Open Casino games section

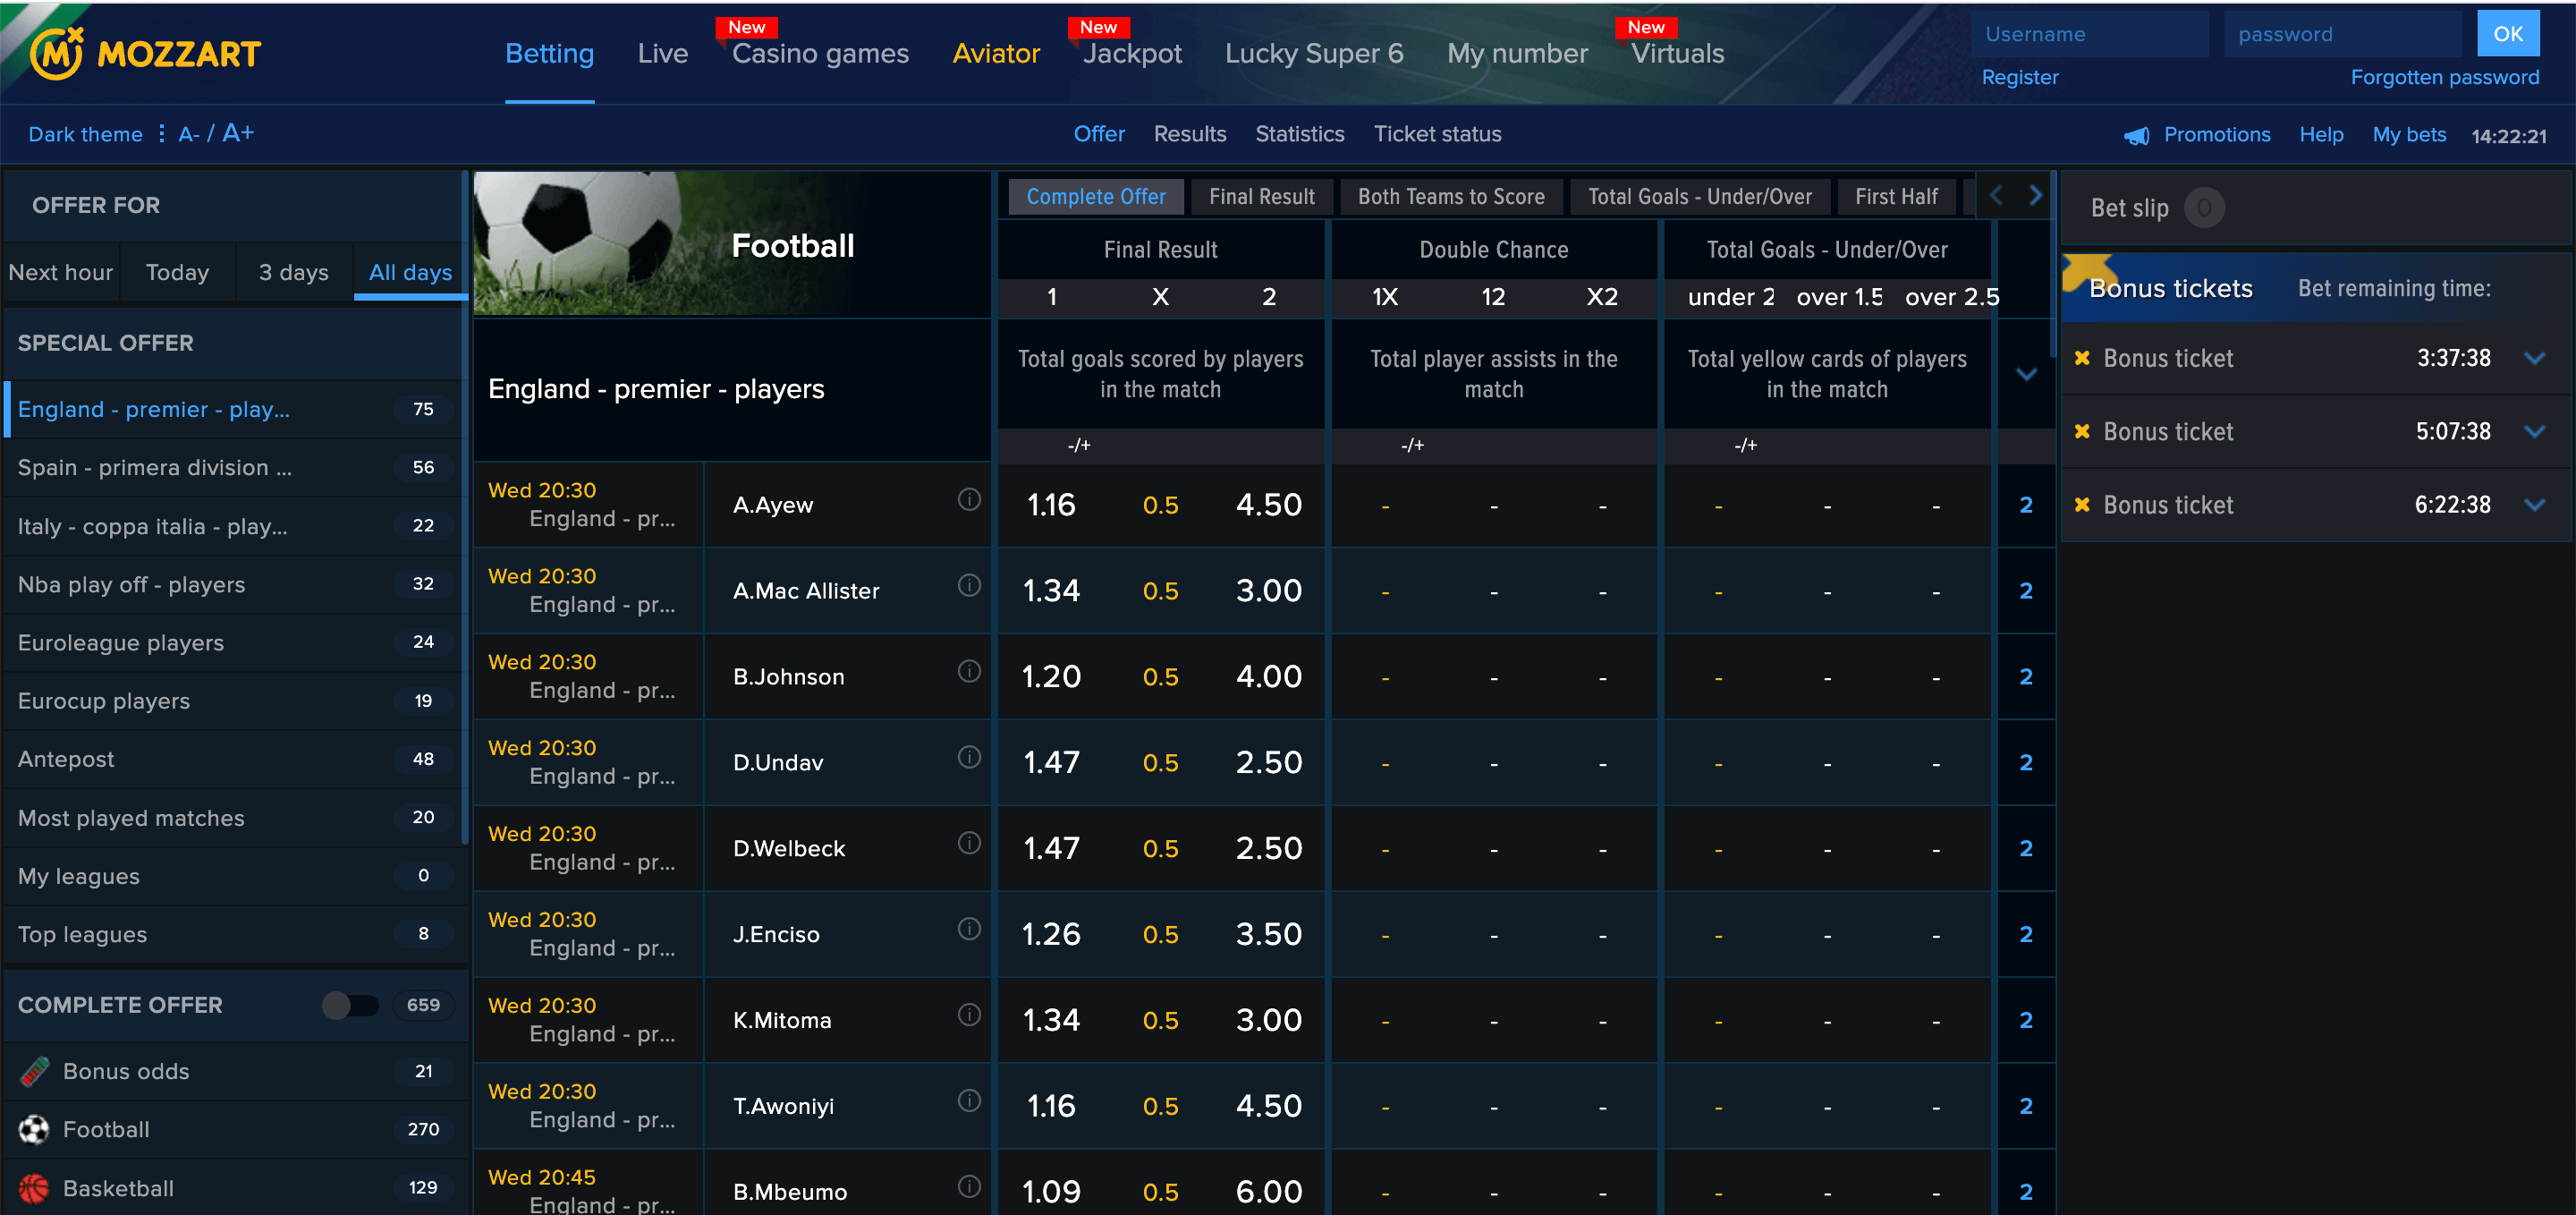pos(820,53)
